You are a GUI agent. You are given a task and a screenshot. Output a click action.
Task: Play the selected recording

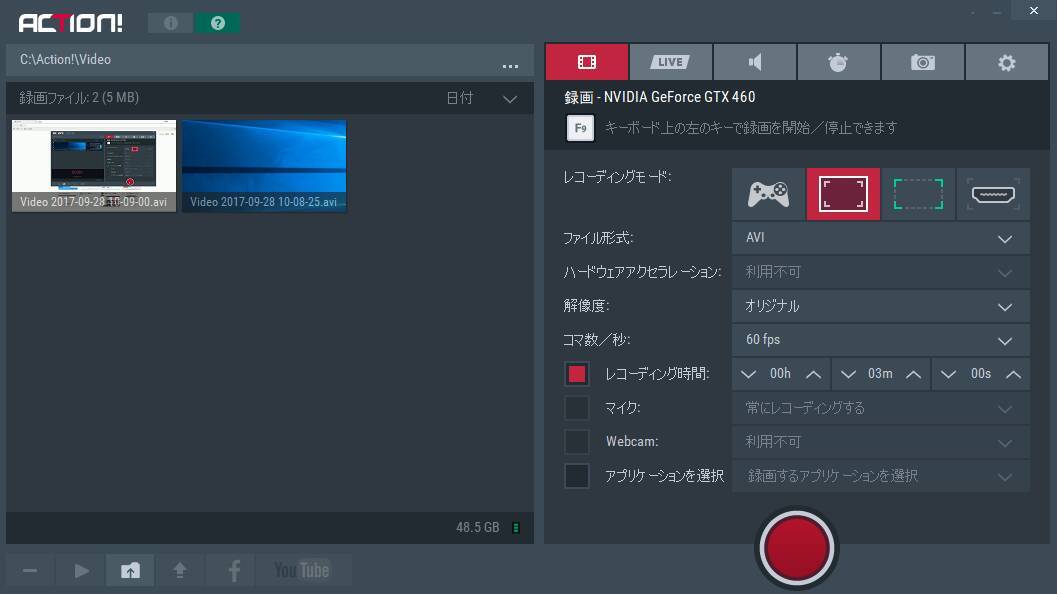click(82, 570)
